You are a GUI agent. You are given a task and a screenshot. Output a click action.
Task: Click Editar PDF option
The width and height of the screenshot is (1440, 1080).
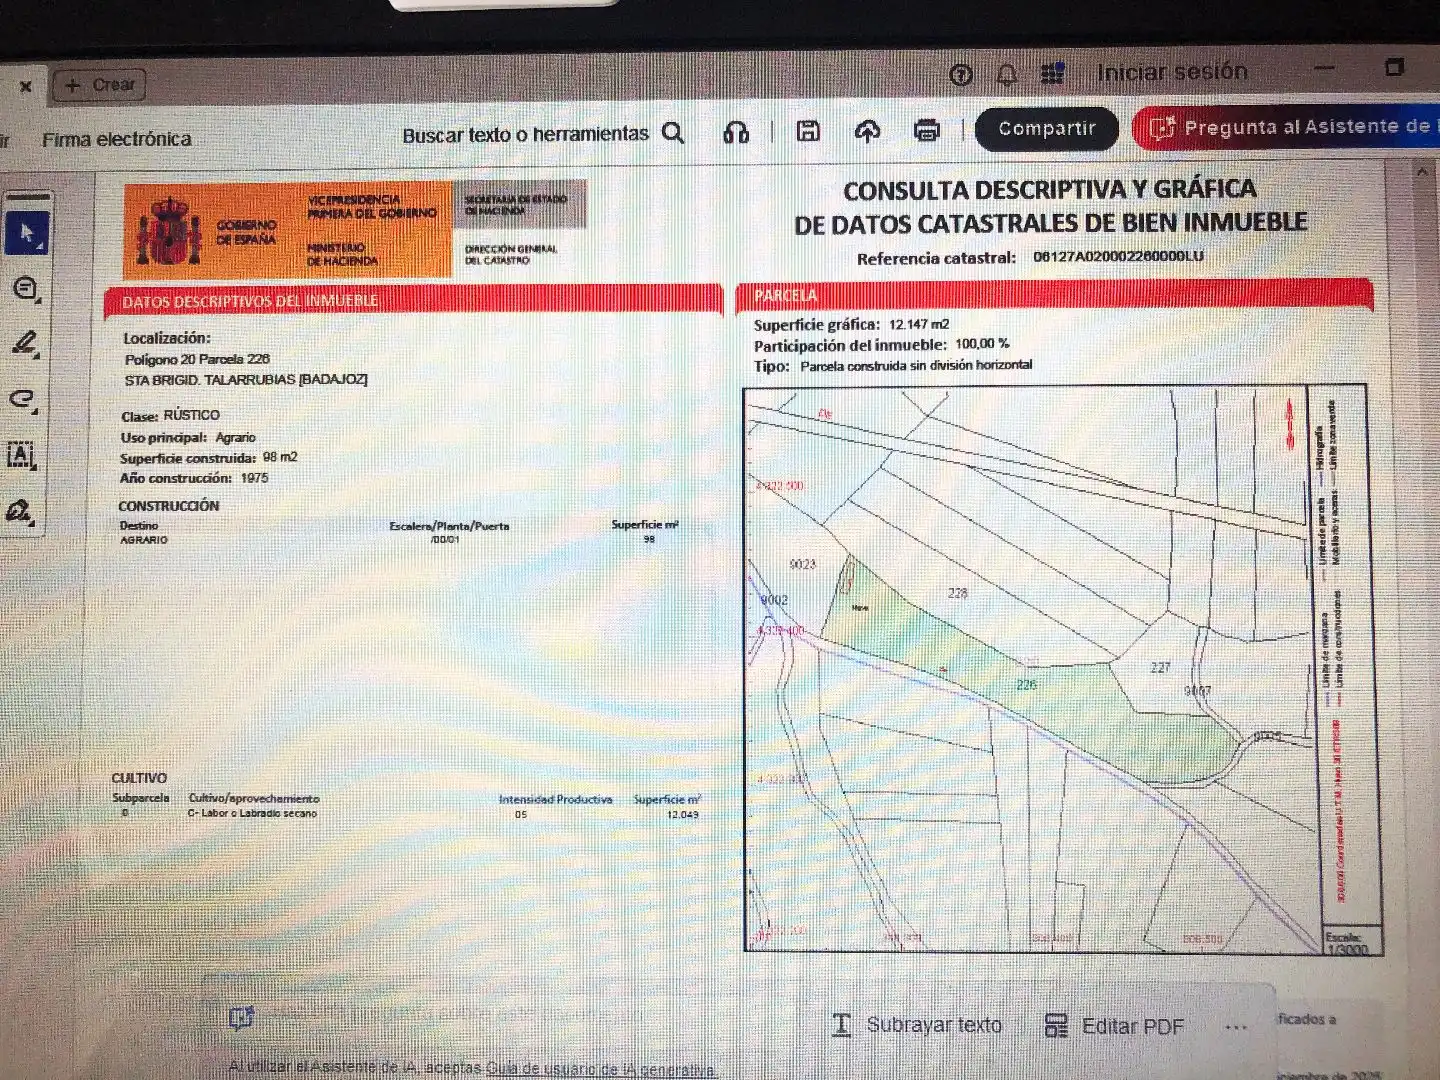pos(1114,1026)
